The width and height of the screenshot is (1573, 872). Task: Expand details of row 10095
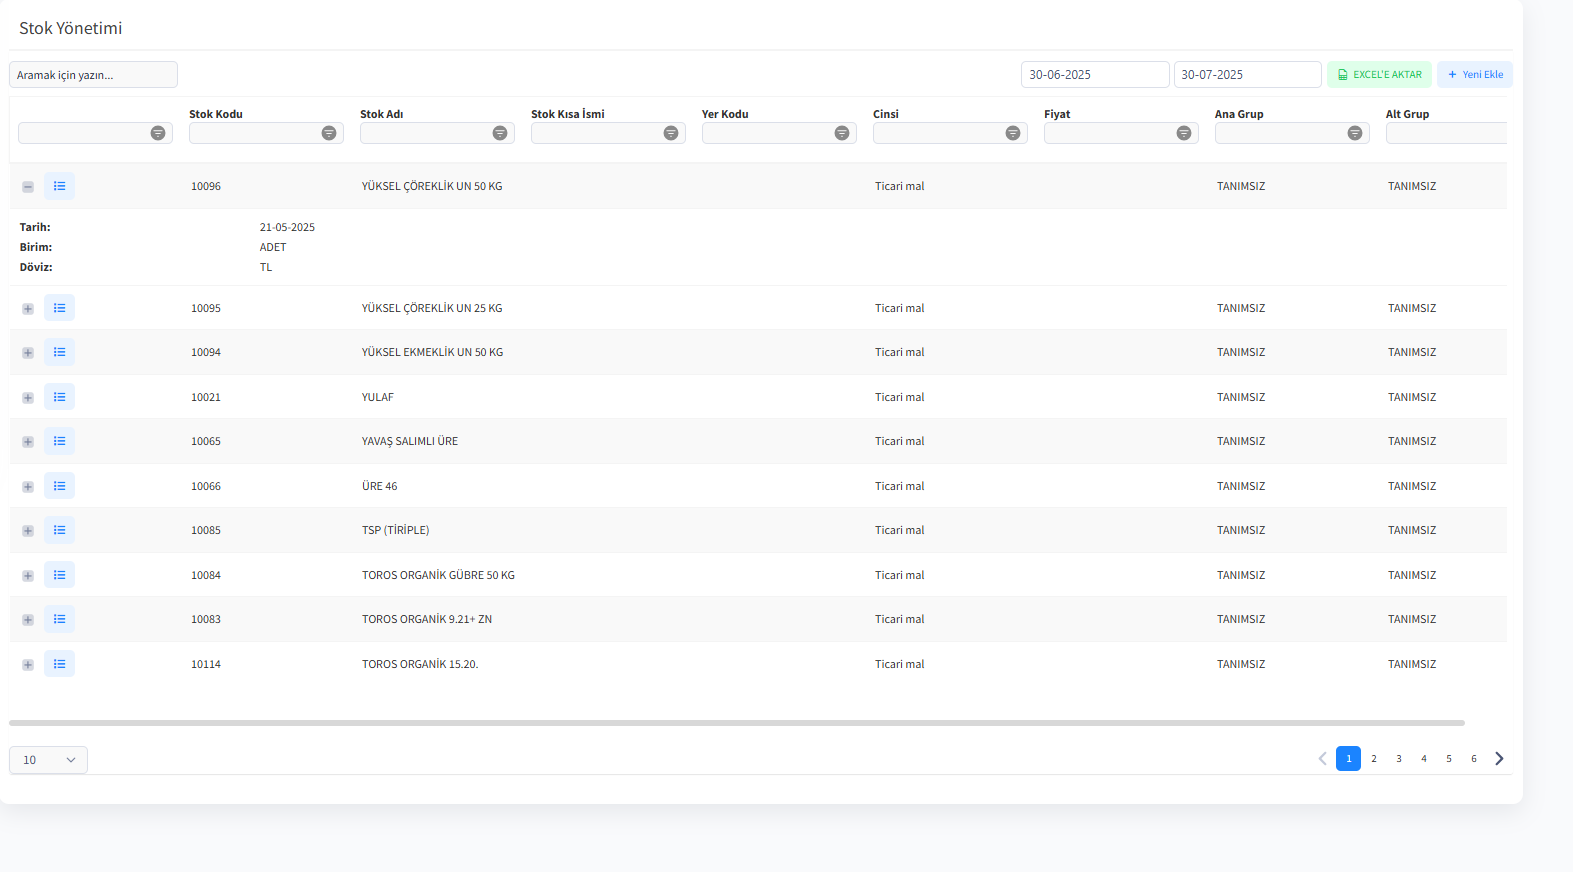pyautogui.click(x=28, y=309)
